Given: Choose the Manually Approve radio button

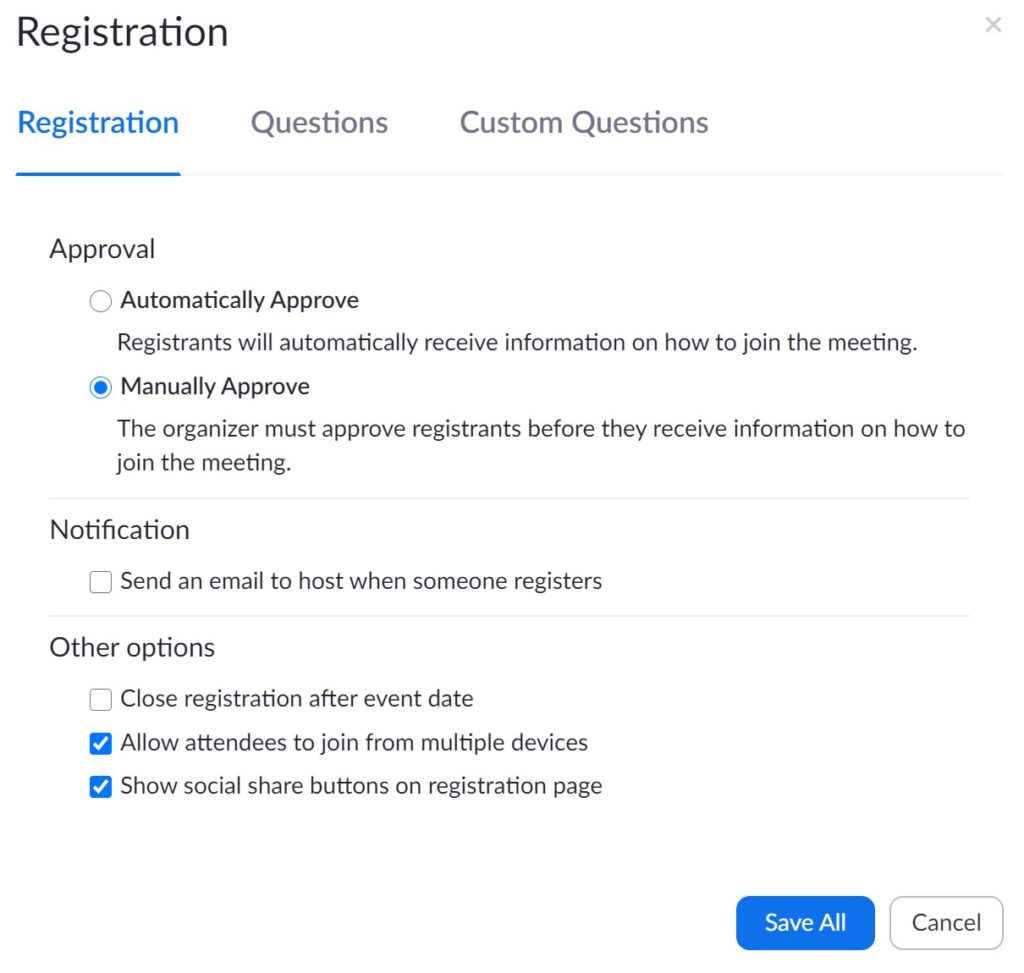Looking at the screenshot, I should pos(100,388).
